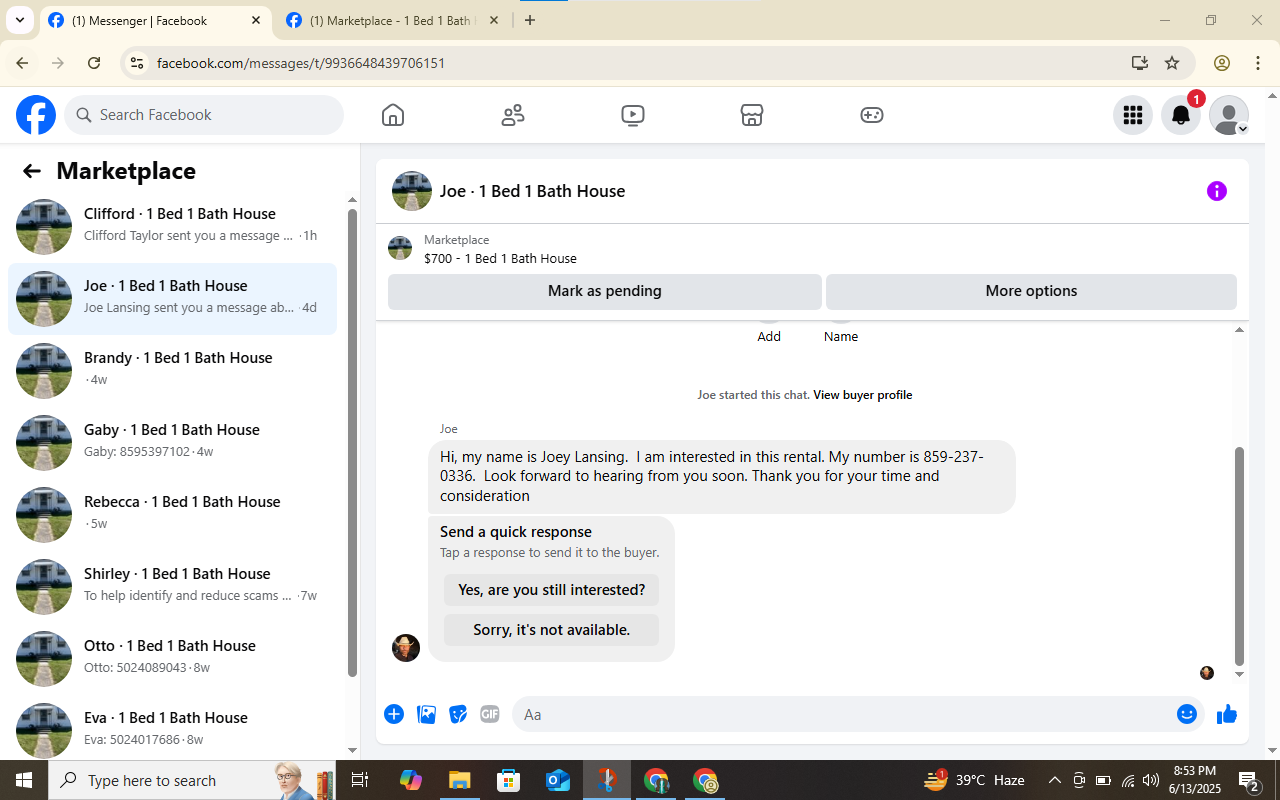Select Joe 1 Bed 1 Bath House conversation
This screenshot has width=1280, height=800.
click(x=172, y=299)
